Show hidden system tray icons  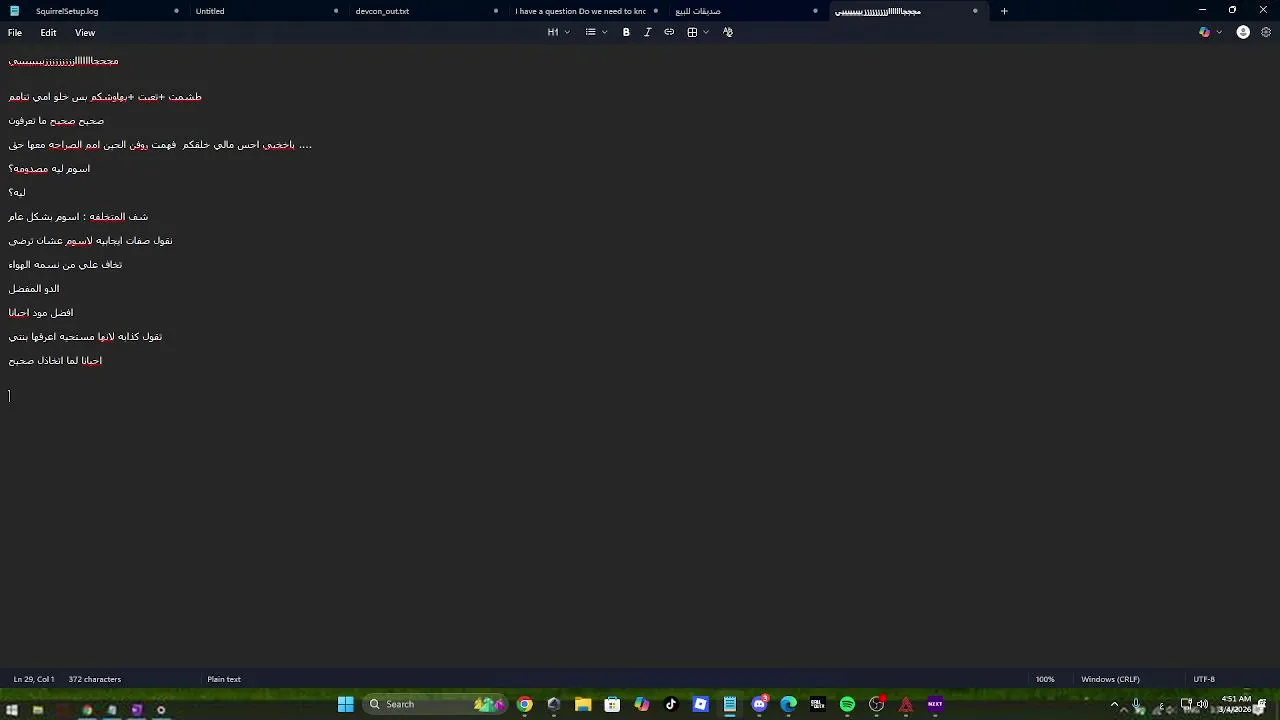pos(1114,704)
